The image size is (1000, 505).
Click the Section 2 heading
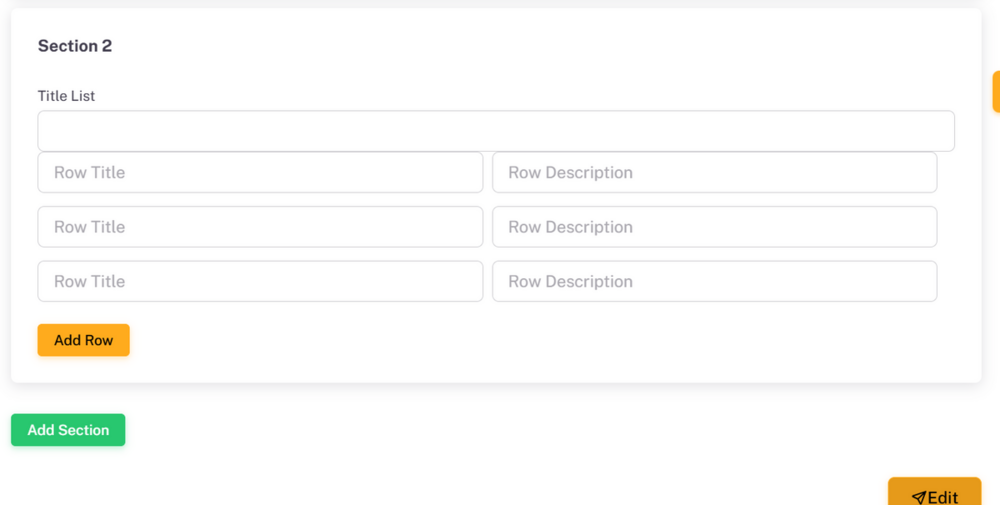click(x=75, y=46)
